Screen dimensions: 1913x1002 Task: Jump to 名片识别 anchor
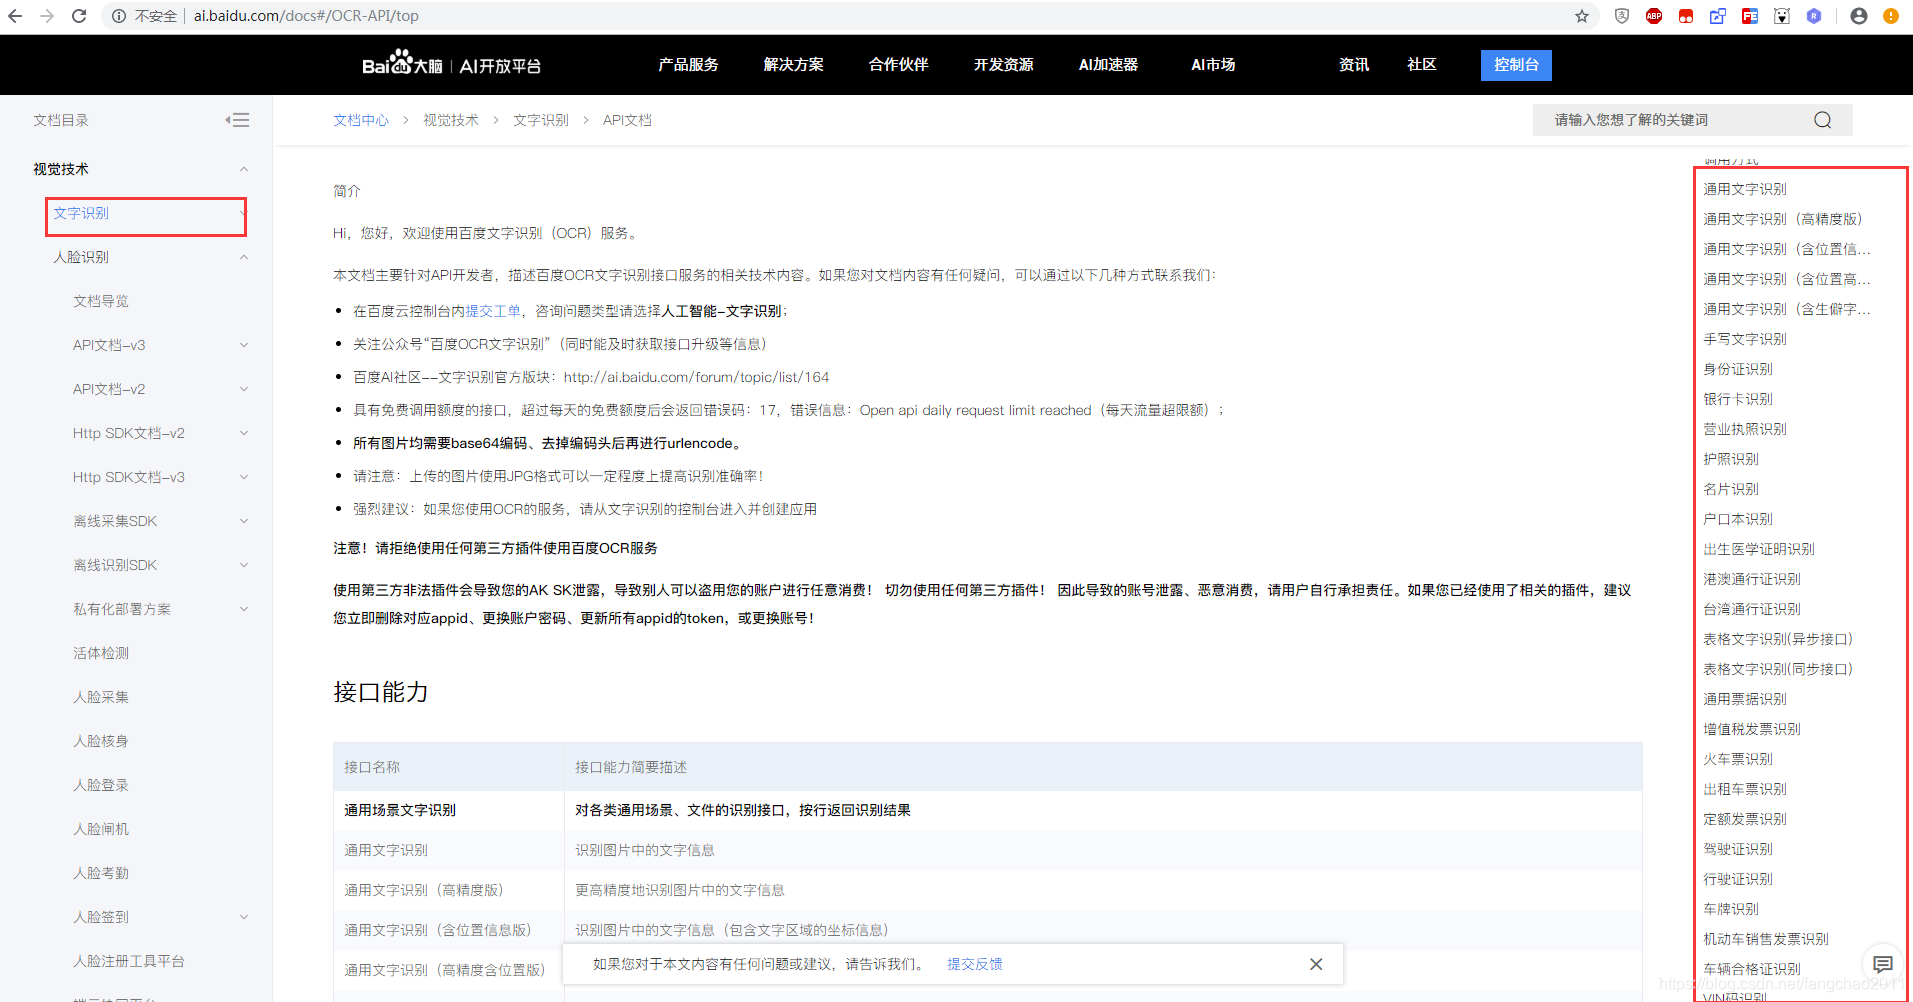[1731, 489]
